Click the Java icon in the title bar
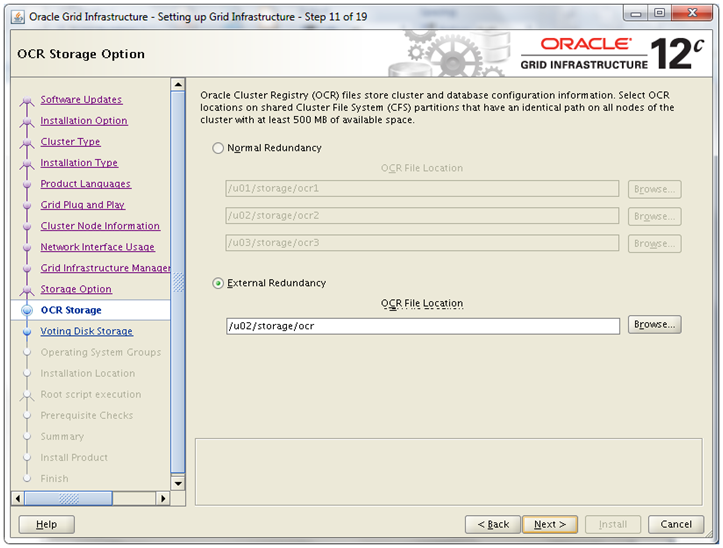The image size is (723, 548). tap(18, 17)
